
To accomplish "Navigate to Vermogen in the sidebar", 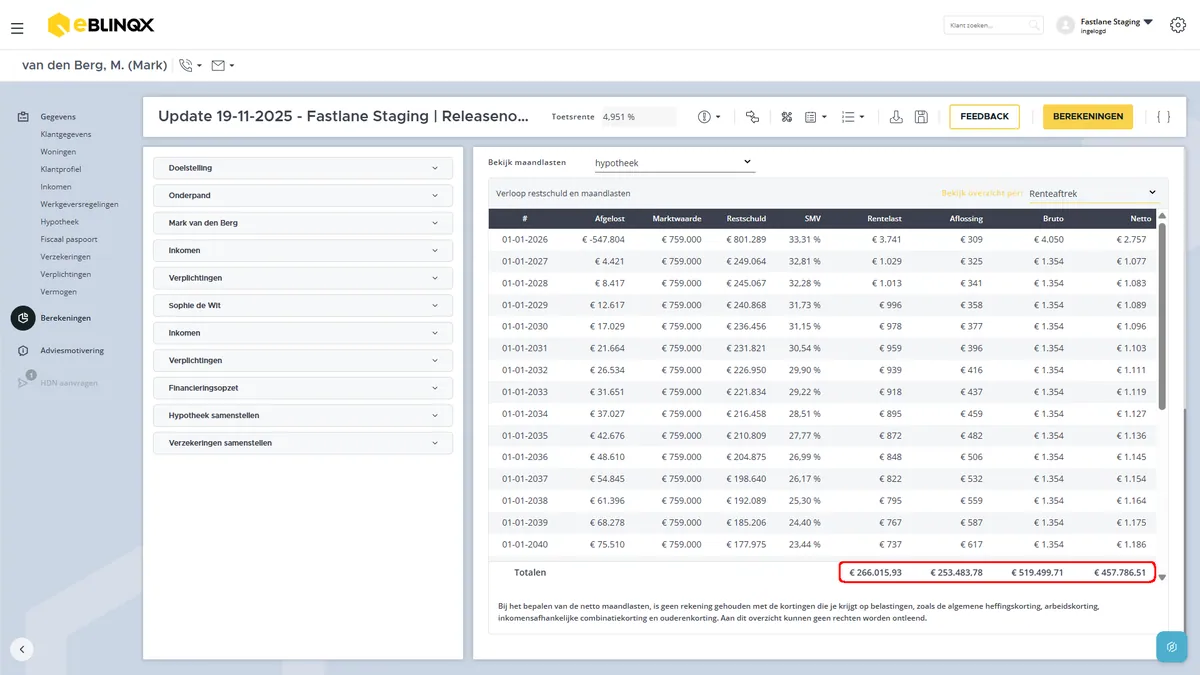I will coord(58,292).
